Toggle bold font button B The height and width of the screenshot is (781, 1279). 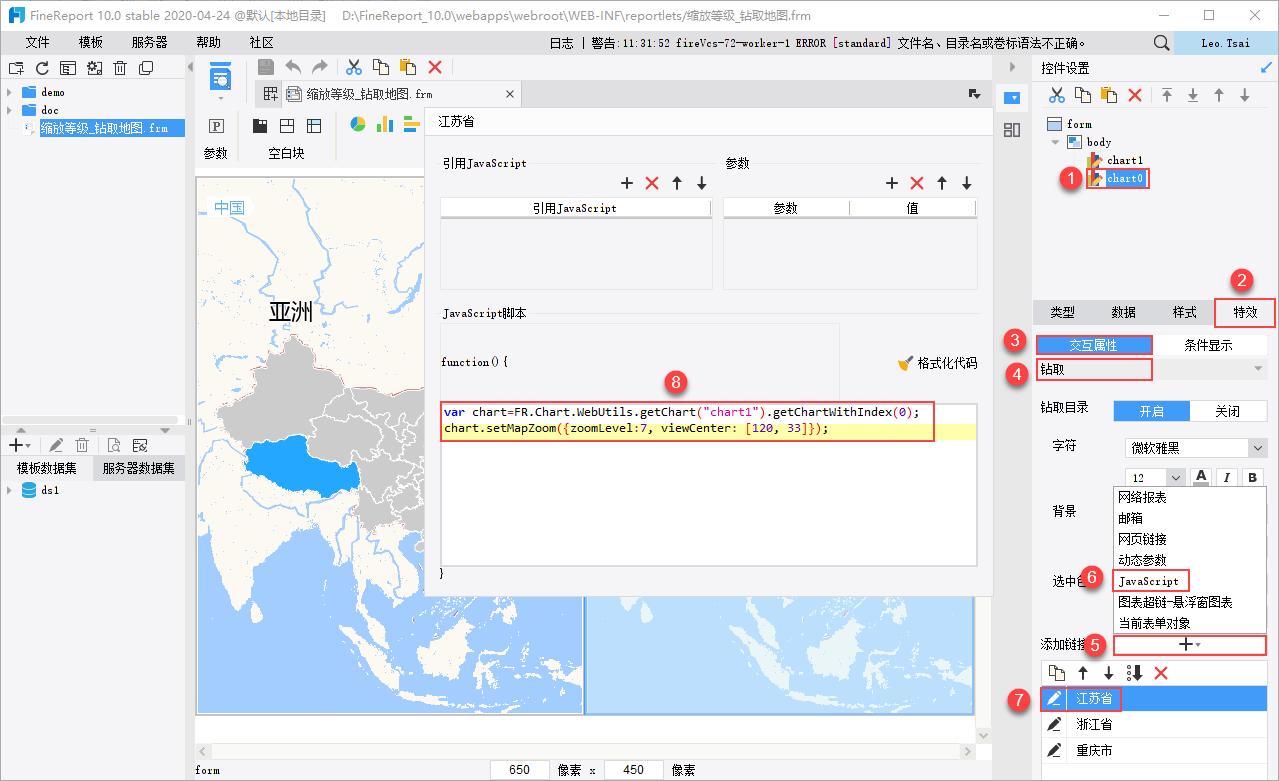tap(1253, 477)
